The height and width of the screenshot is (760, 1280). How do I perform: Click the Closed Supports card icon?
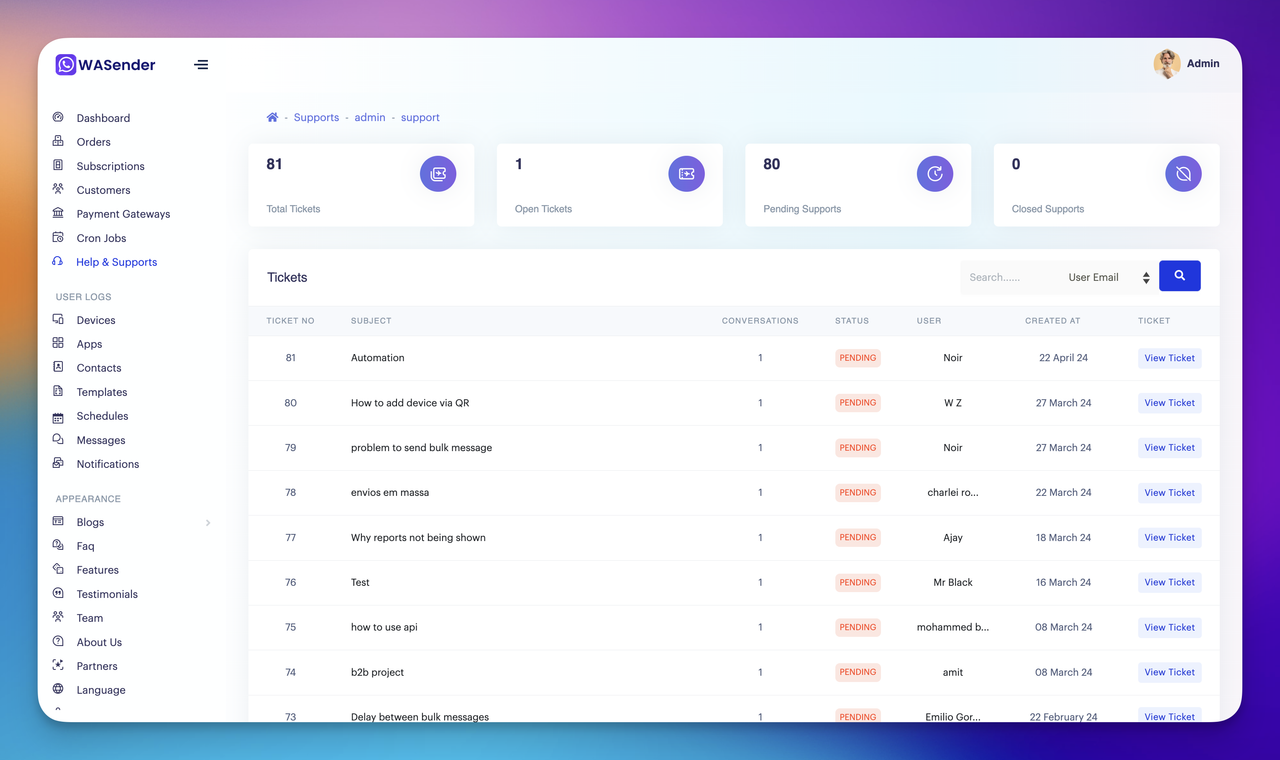click(x=1183, y=174)
